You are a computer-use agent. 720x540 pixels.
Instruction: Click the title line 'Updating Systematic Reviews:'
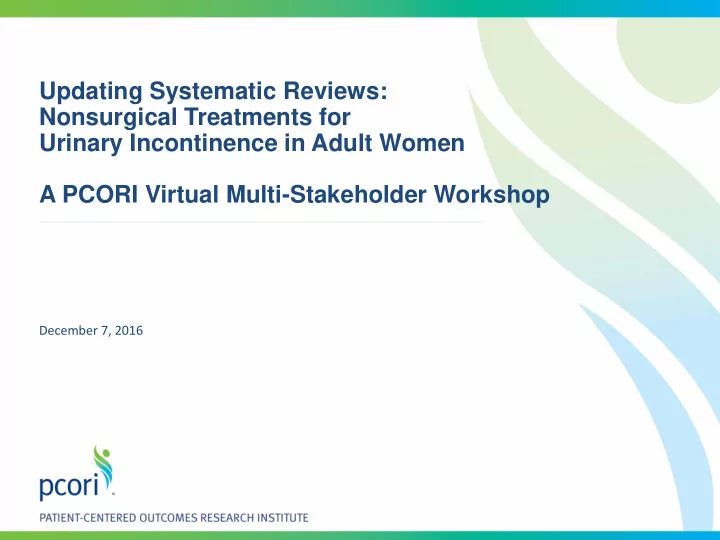click(214, 90)
